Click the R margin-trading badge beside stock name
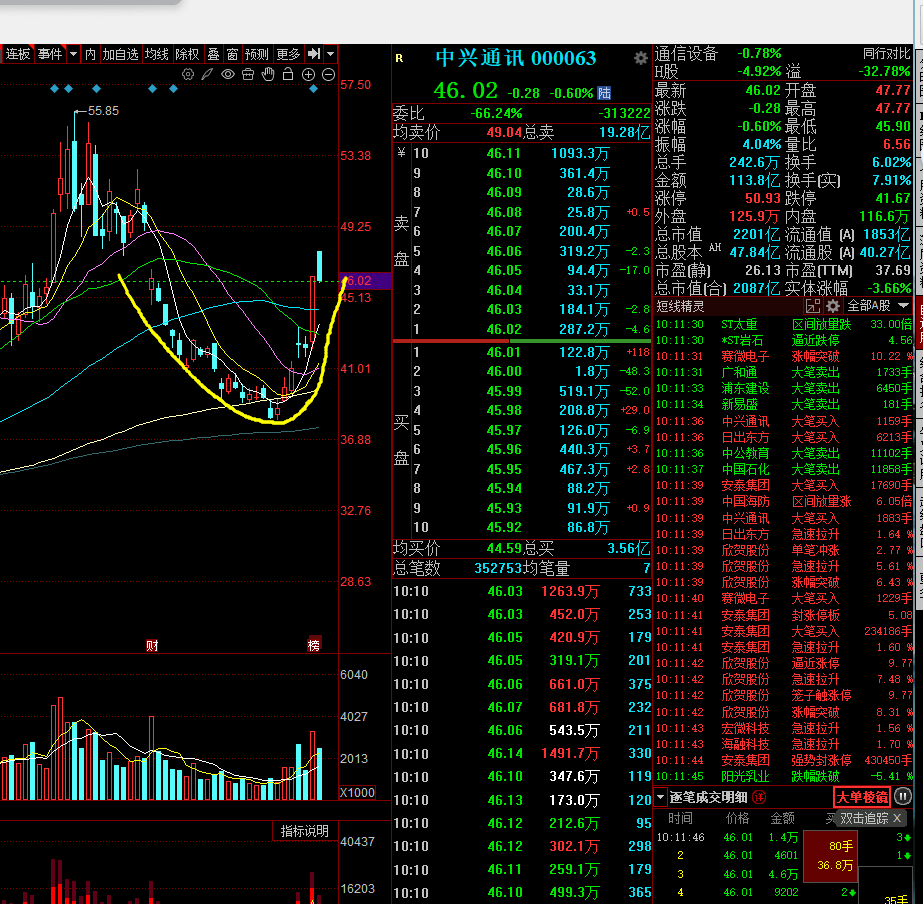The height and width of the screenshot is (904, 923). 399,58
